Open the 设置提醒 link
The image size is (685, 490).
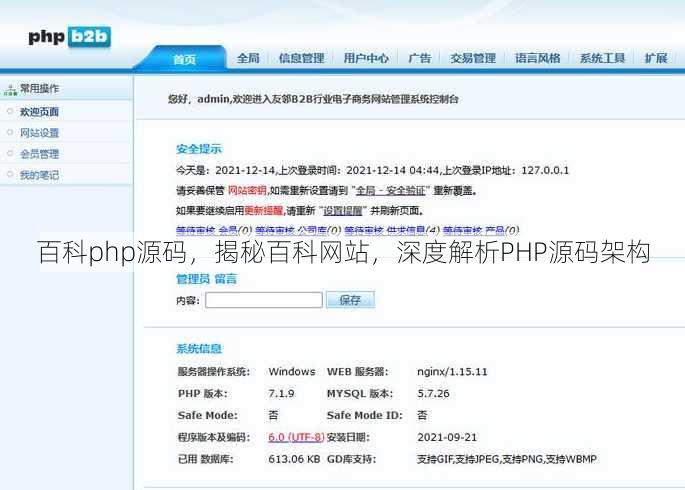click(x=343, y=210)
